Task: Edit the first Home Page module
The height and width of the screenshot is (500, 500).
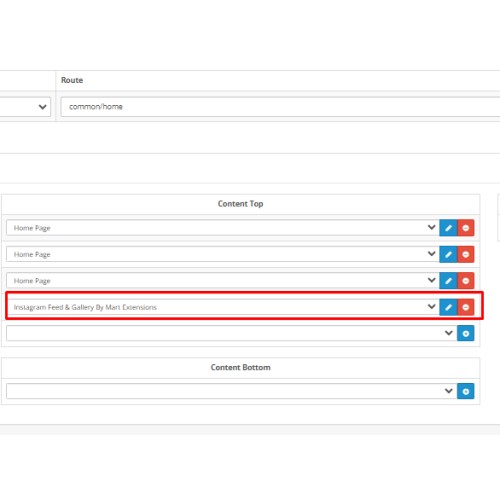Action: coord(448,228)
